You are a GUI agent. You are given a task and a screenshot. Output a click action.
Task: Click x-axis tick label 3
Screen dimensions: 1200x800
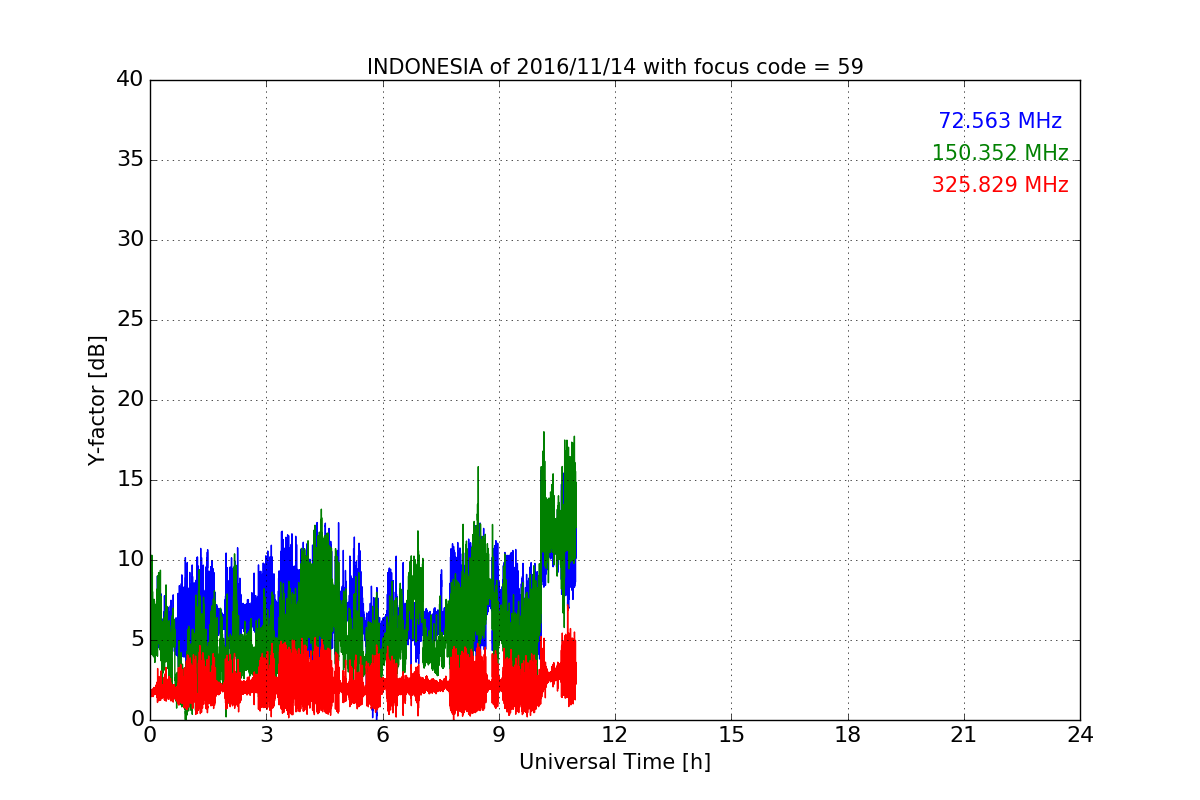tap(266, 735)
